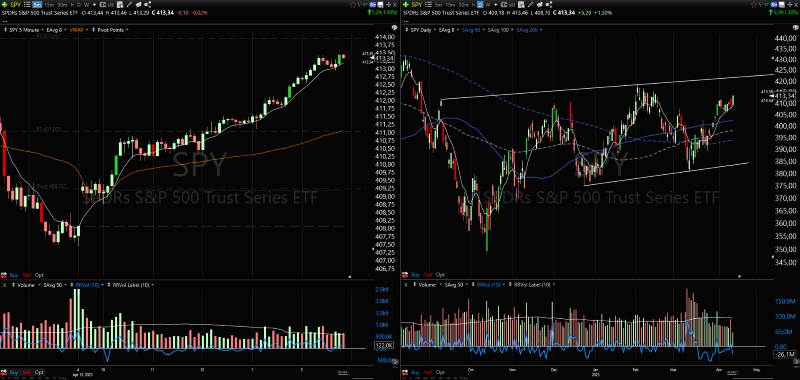Screen dimensions: 800x380
Task: Click the share icon in left chart toolbar
Action: click(147, 5)
